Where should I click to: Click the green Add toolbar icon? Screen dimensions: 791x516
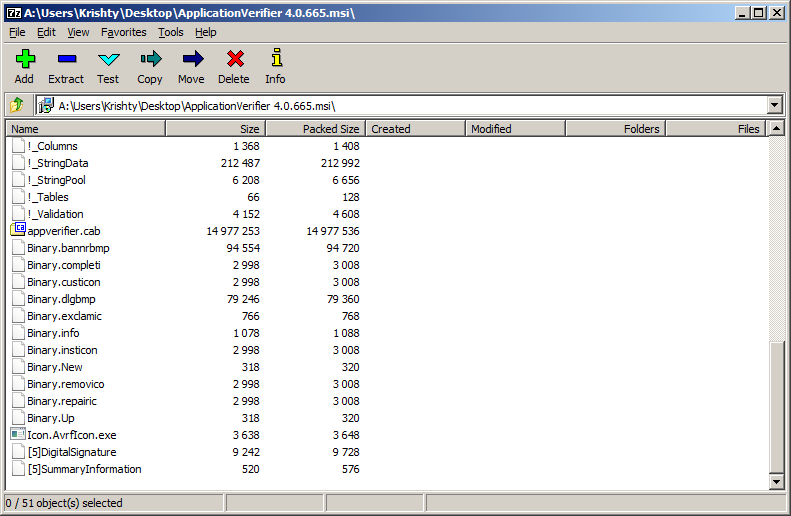pyautogui.click(x=24, y=60)
